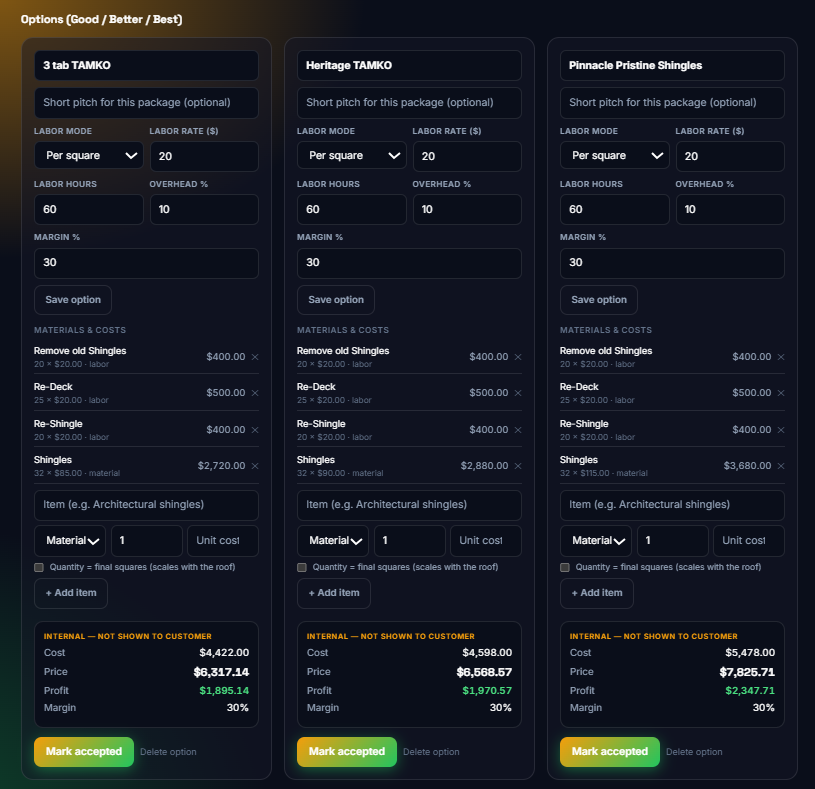Click item name field in Pinnacle Pristine
This screenshot has width=815, height=789.
pyautogui.click(x=673, y=505)
